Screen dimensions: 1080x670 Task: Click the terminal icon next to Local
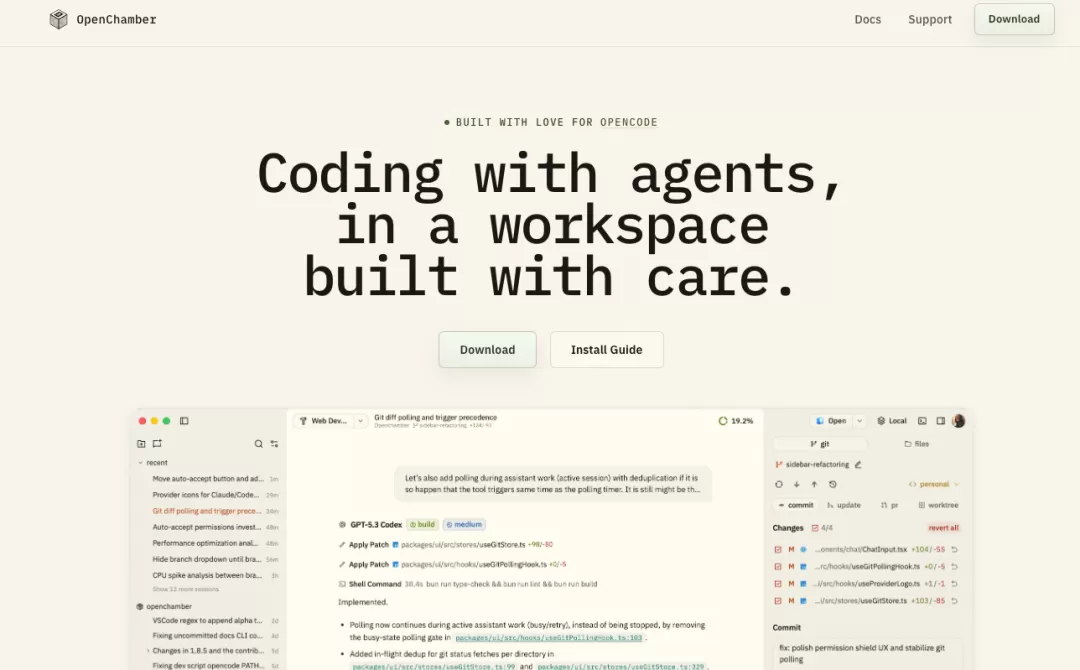point(922,421)
